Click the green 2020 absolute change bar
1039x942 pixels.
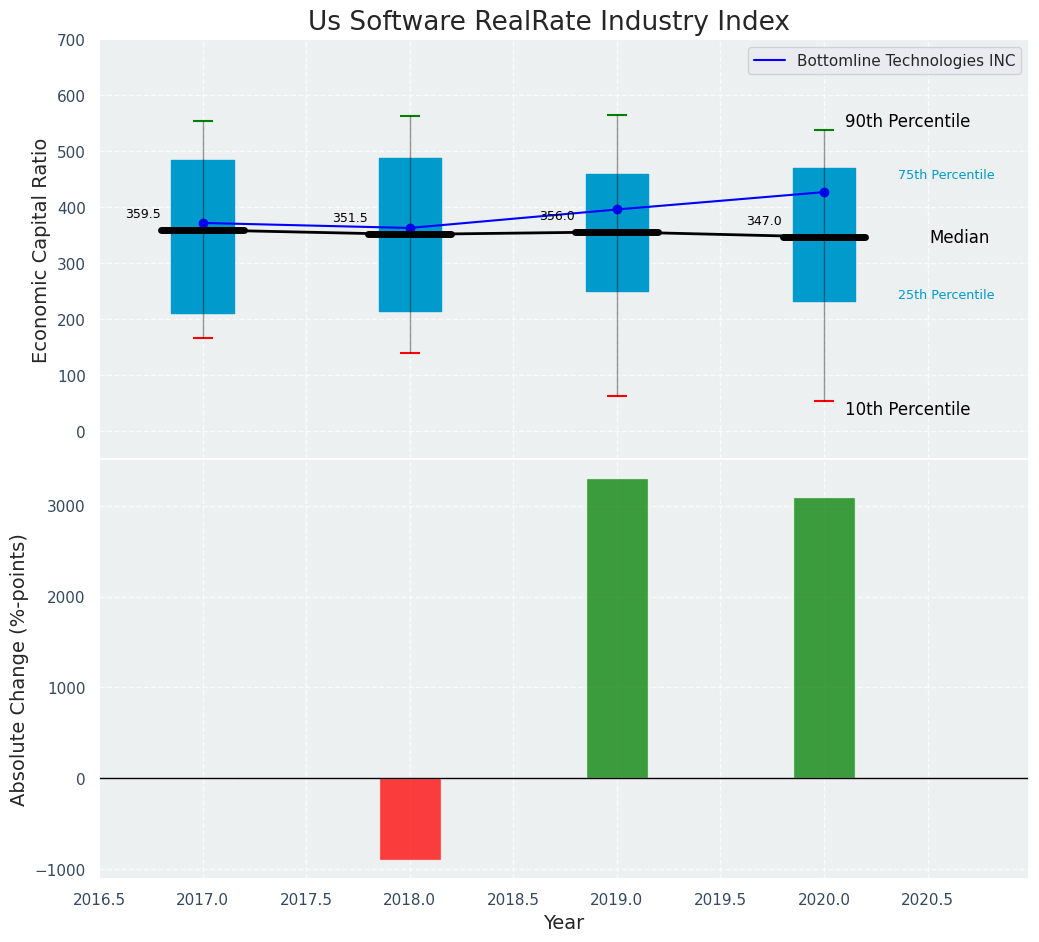pos(824,637)
